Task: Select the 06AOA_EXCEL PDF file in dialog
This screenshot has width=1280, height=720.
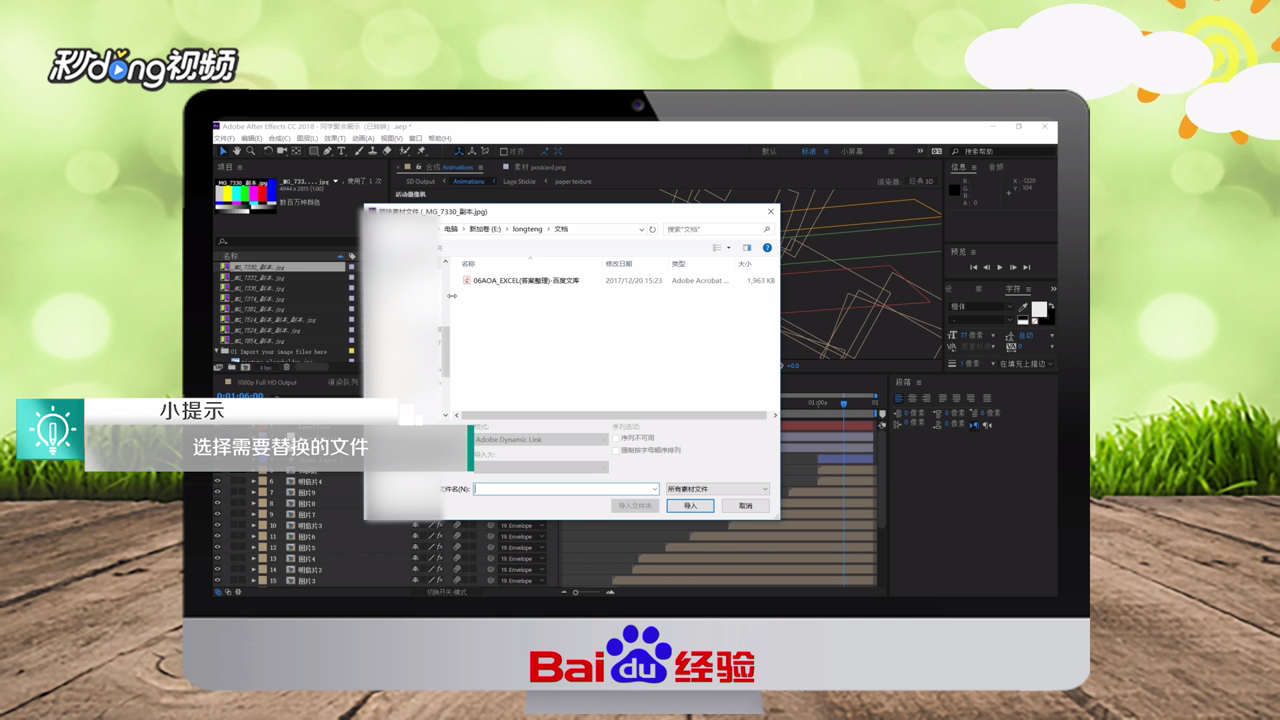Action: [x=526, y=281]
